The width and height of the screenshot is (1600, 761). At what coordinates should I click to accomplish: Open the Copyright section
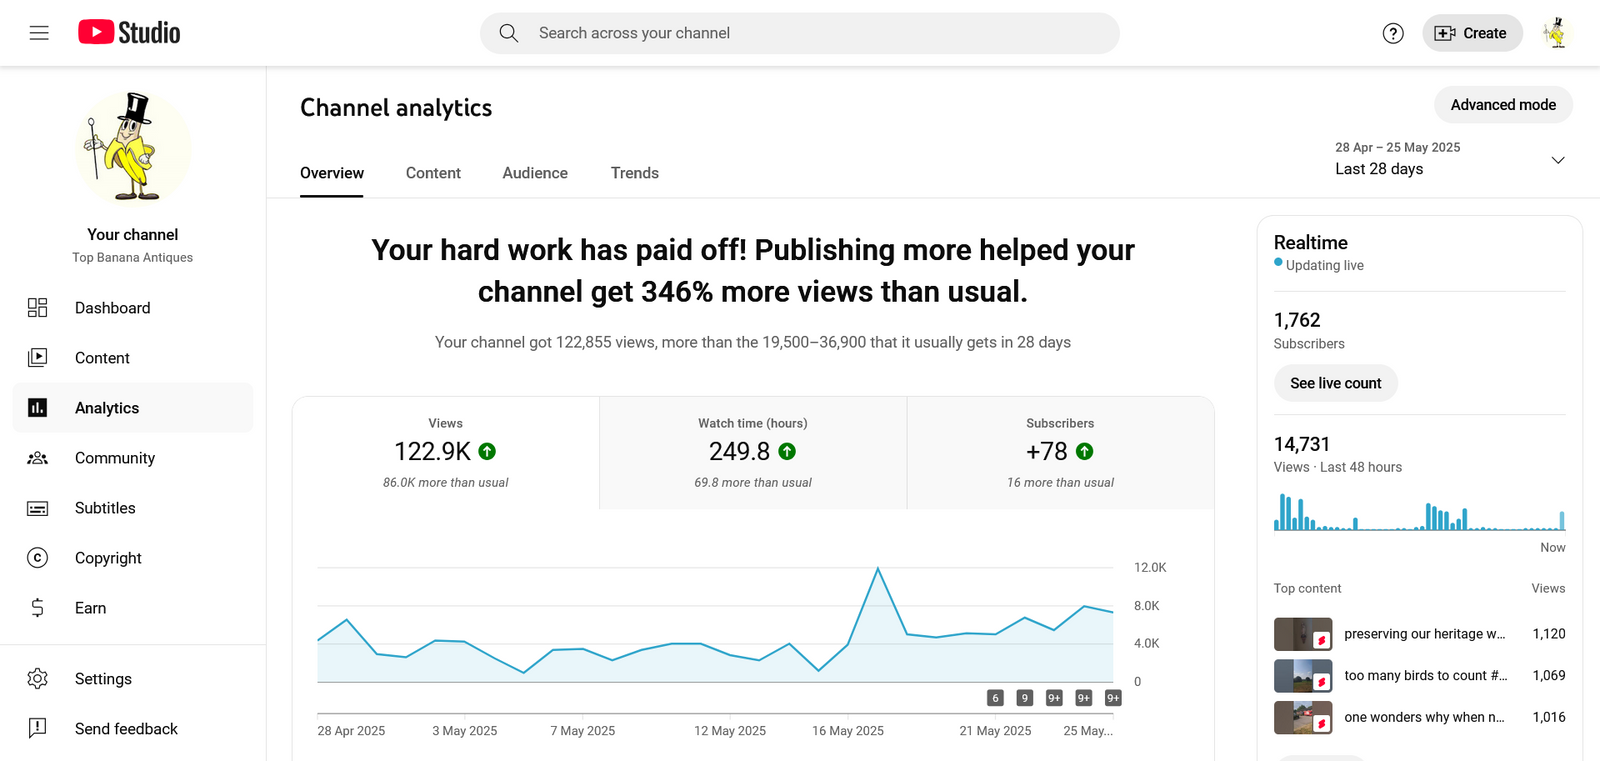tap(108, 558)
